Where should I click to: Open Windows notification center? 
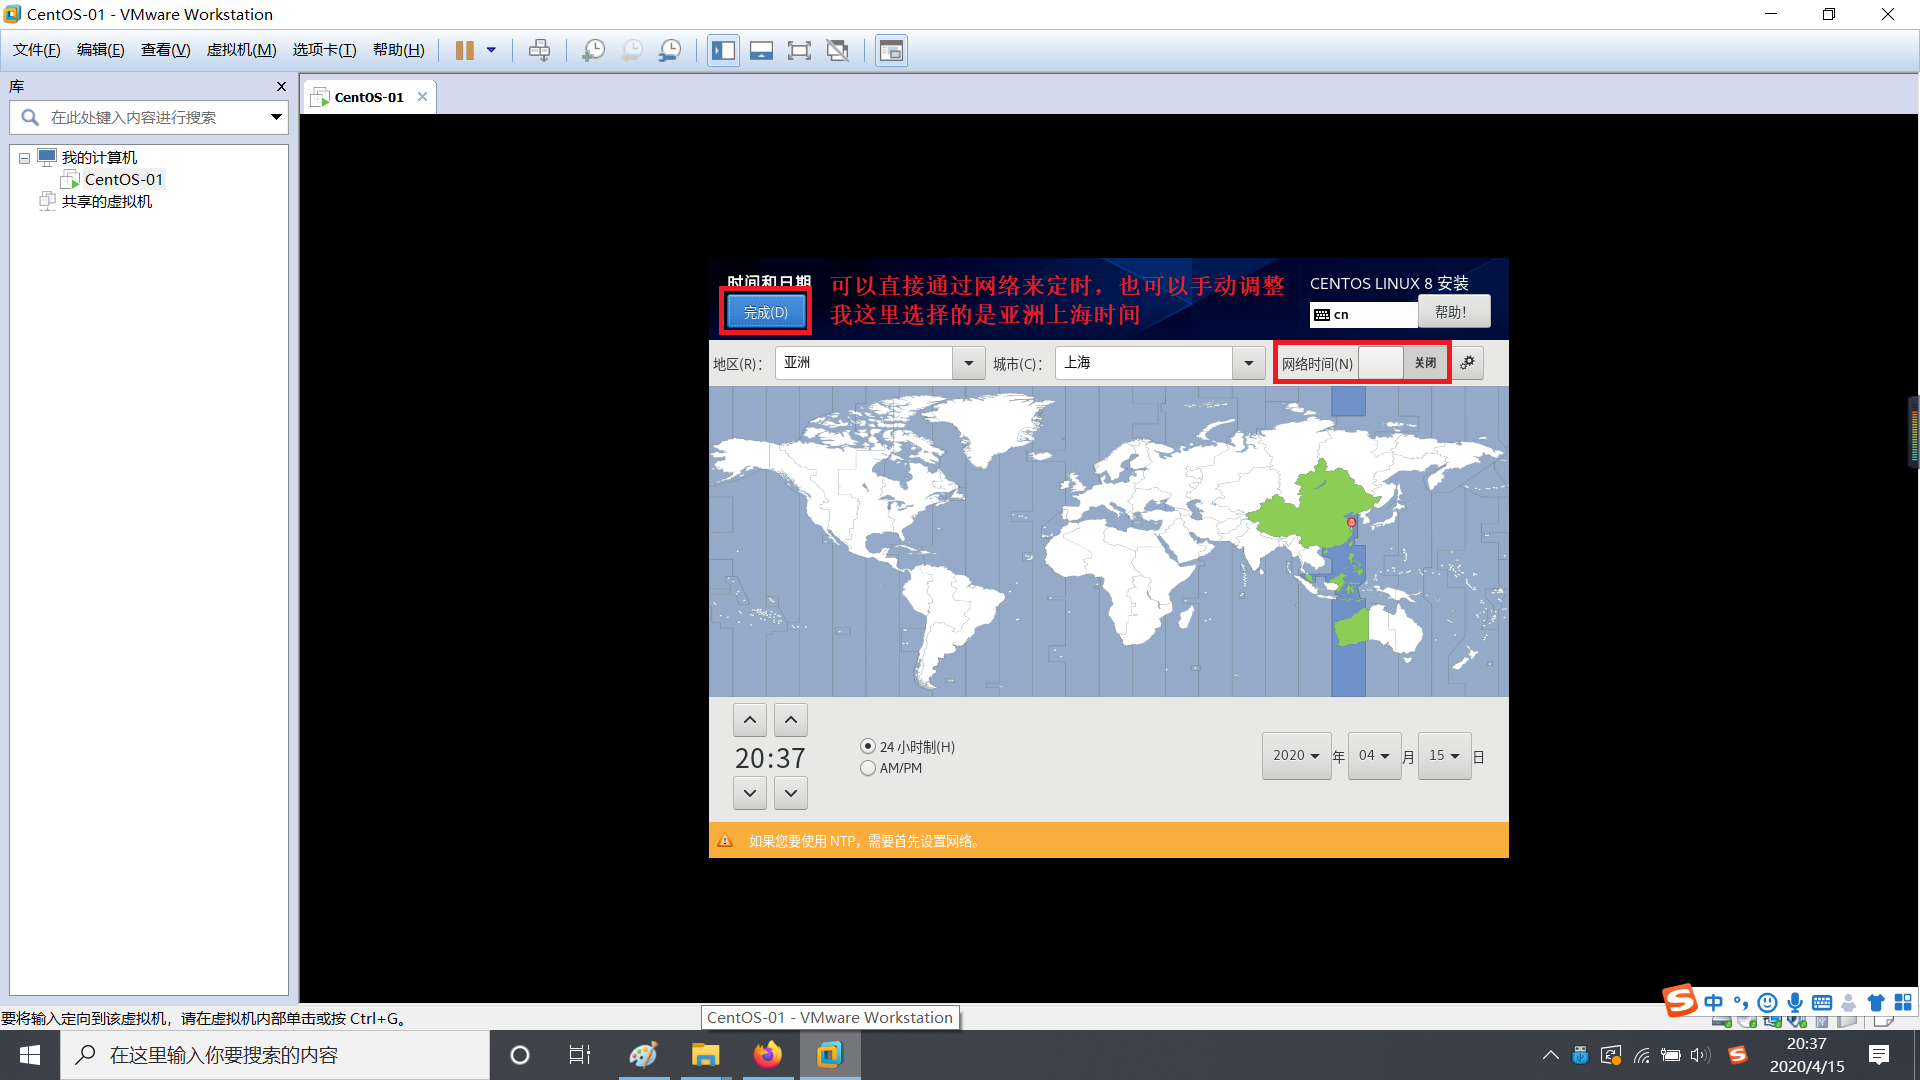pos(1879,1055)
